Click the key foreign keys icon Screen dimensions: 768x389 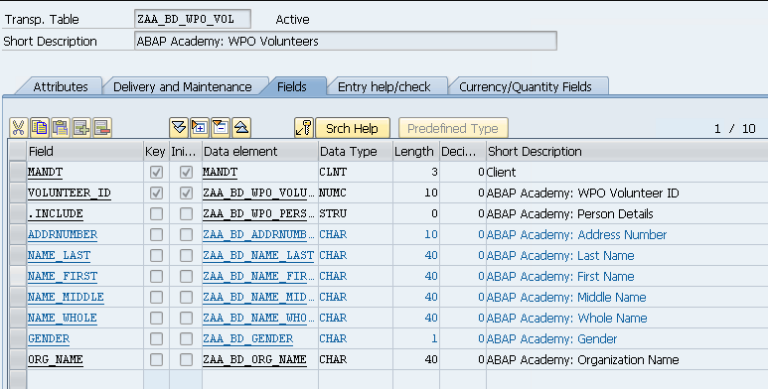pos(304,128)
